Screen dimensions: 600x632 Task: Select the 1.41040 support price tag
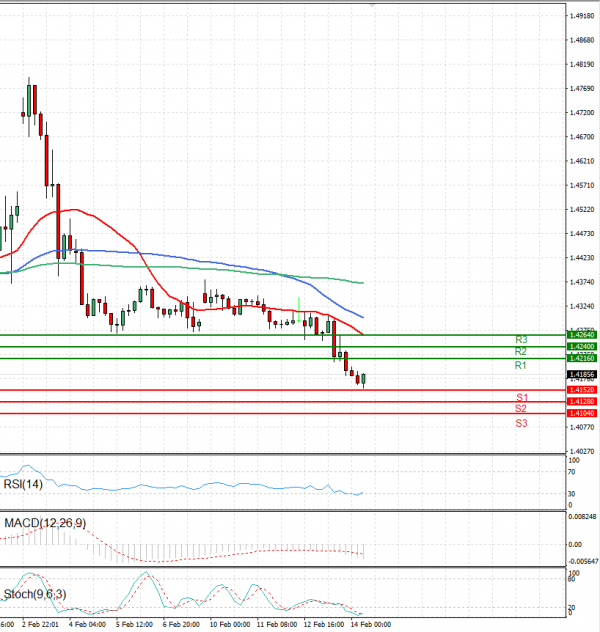tap(582, 413)
